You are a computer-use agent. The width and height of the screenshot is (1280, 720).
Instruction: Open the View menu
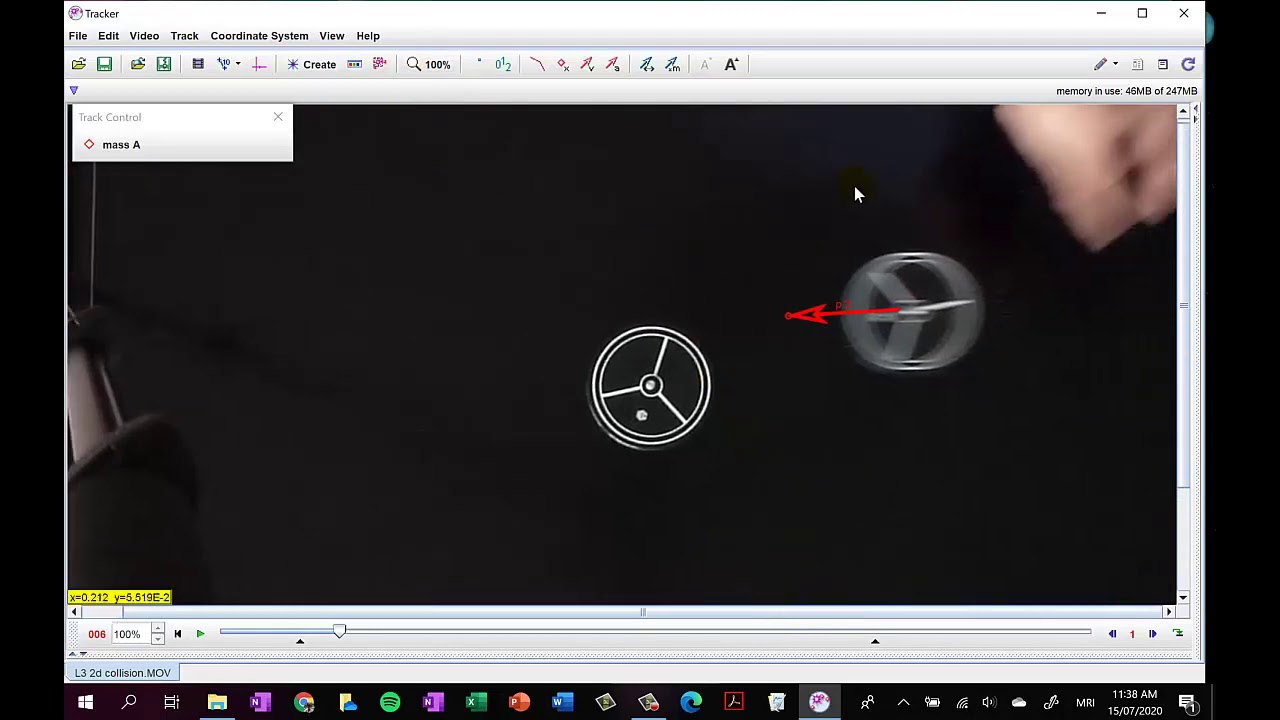tap(332, 36)
